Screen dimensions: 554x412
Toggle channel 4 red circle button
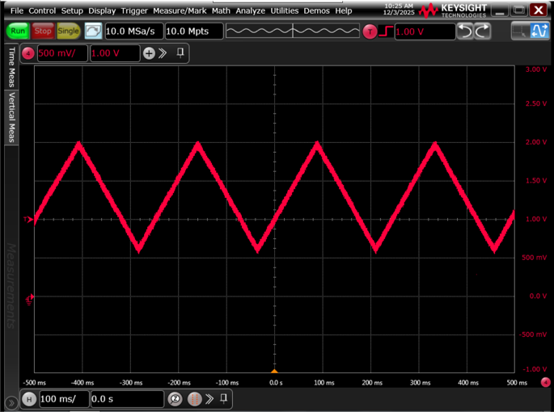coord(28,54)
